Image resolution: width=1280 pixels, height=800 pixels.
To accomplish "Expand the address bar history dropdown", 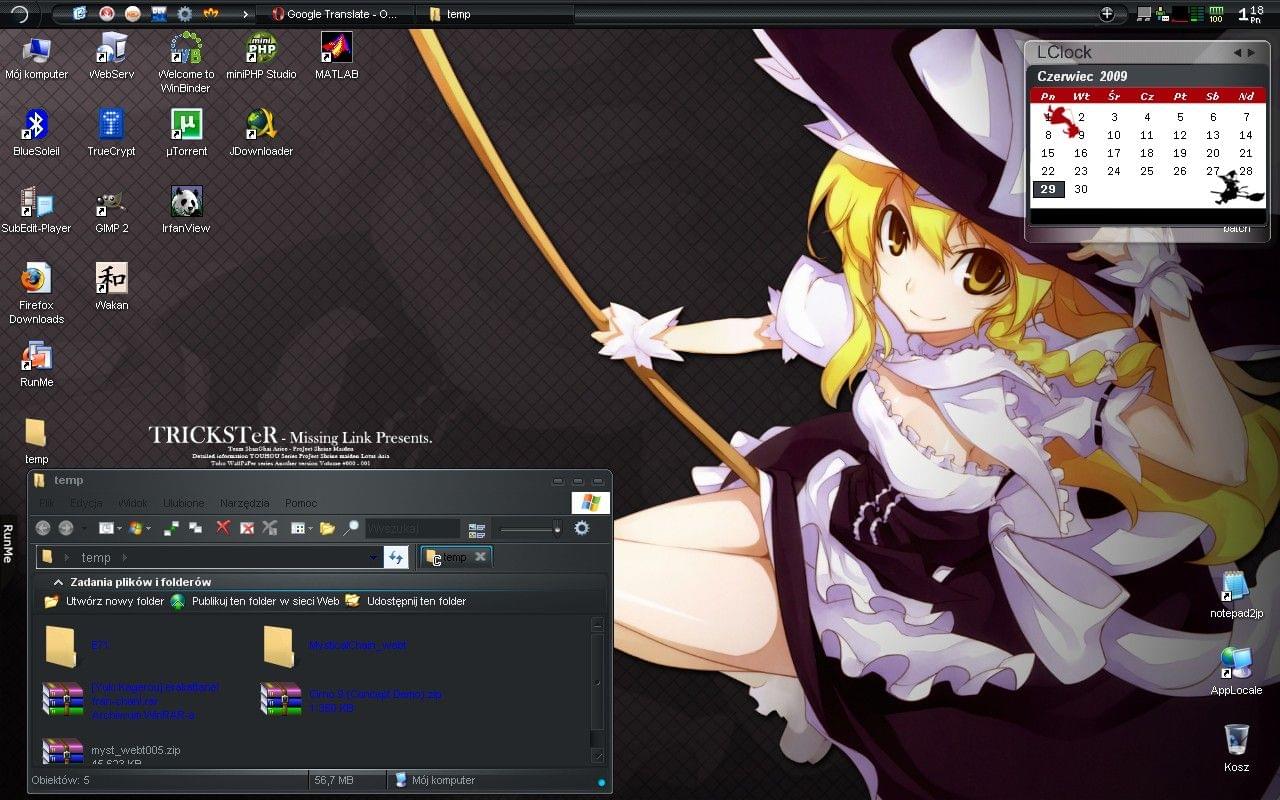I will coord(373,557).
